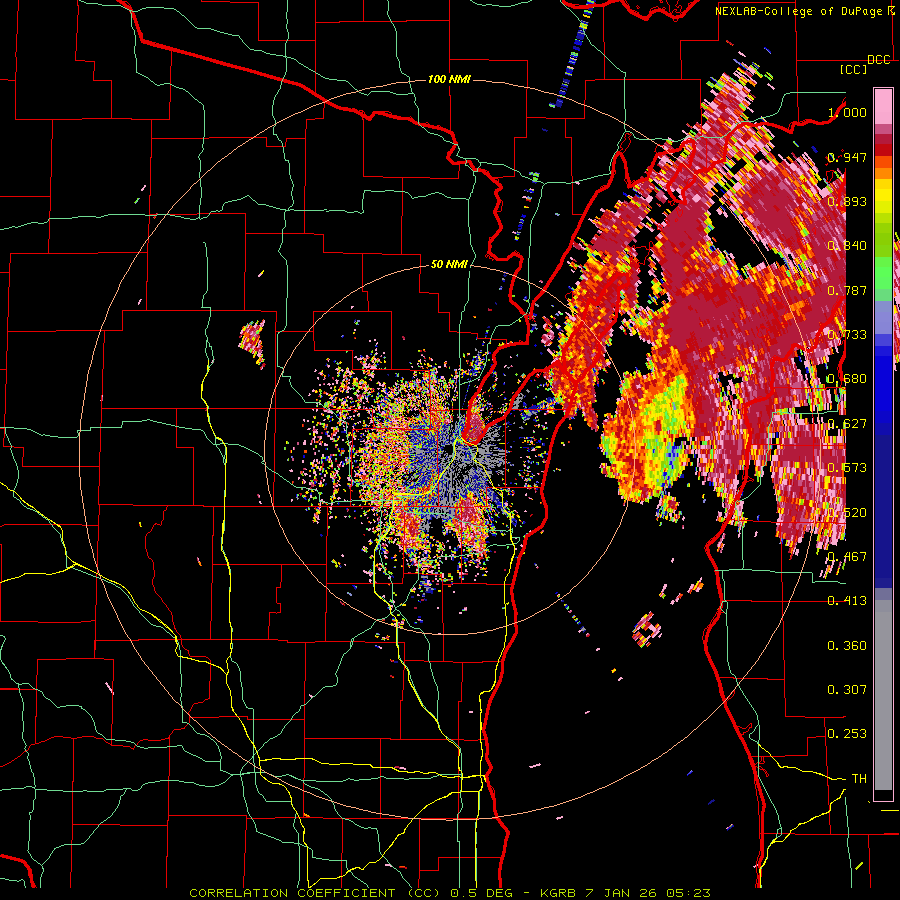
Task: Click the 1.000 color scale value
Action: [x=847, y=112]
